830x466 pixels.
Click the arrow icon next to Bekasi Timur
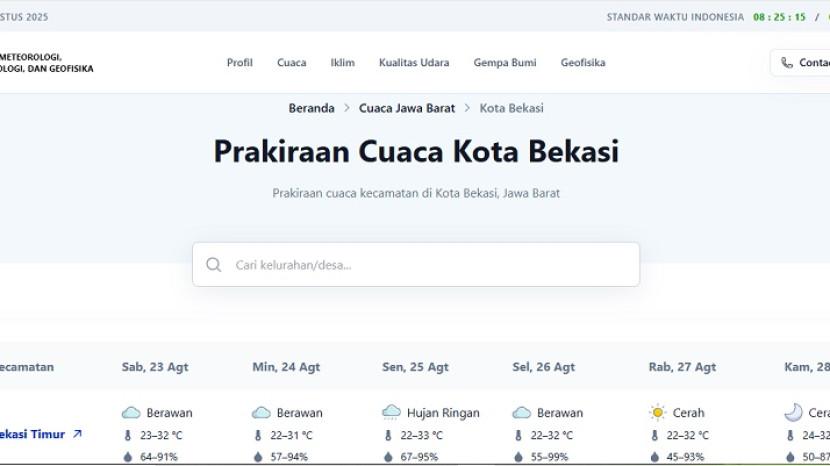point(78,434)
